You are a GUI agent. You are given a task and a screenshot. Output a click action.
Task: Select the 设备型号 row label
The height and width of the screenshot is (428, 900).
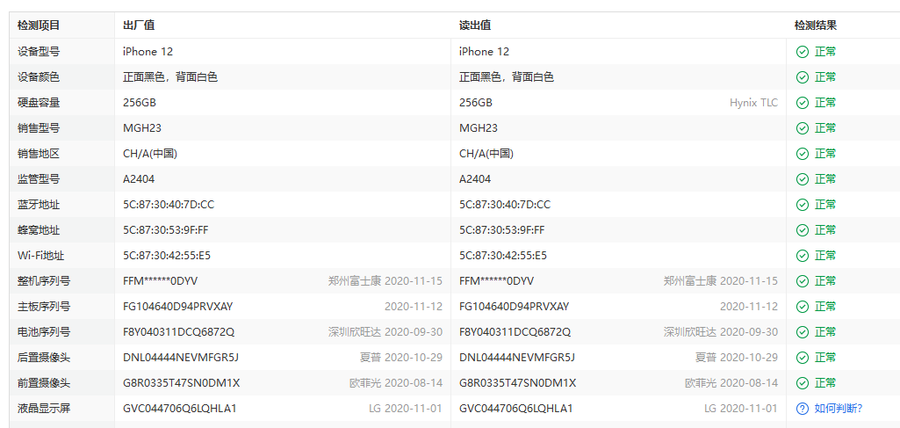38,52
